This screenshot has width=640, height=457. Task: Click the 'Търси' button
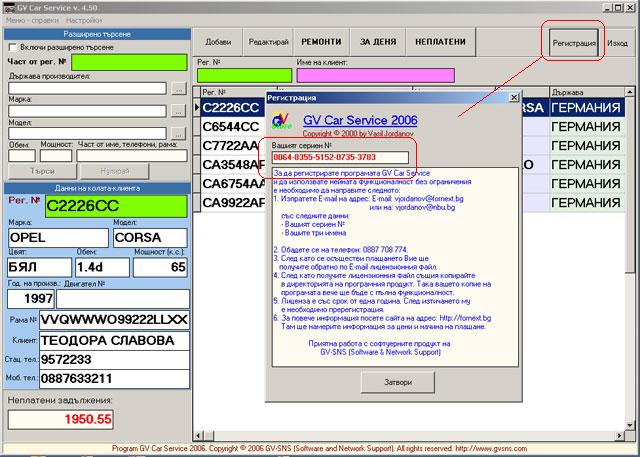(x=42, y=171)
